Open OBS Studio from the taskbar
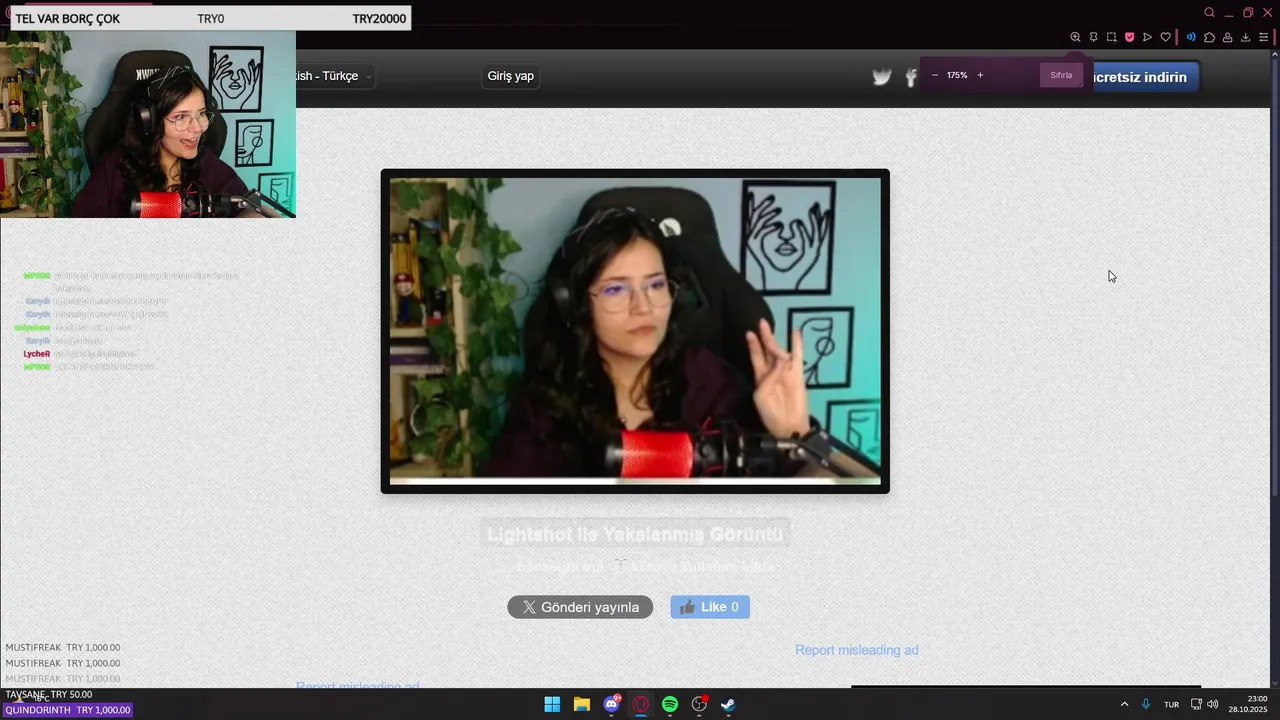The height and width of the screenshot is (720, 1280). tap(699, 704)
